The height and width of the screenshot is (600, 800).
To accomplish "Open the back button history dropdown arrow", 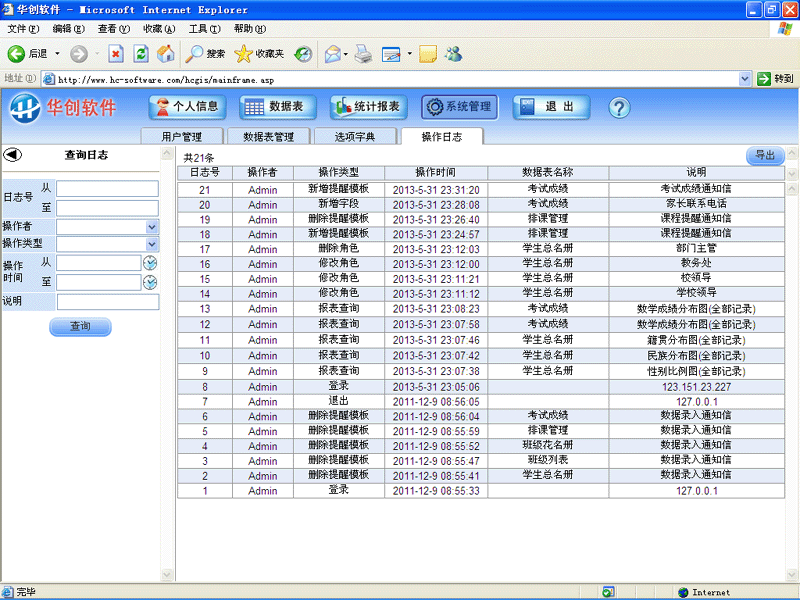I will tap(57, 54).
